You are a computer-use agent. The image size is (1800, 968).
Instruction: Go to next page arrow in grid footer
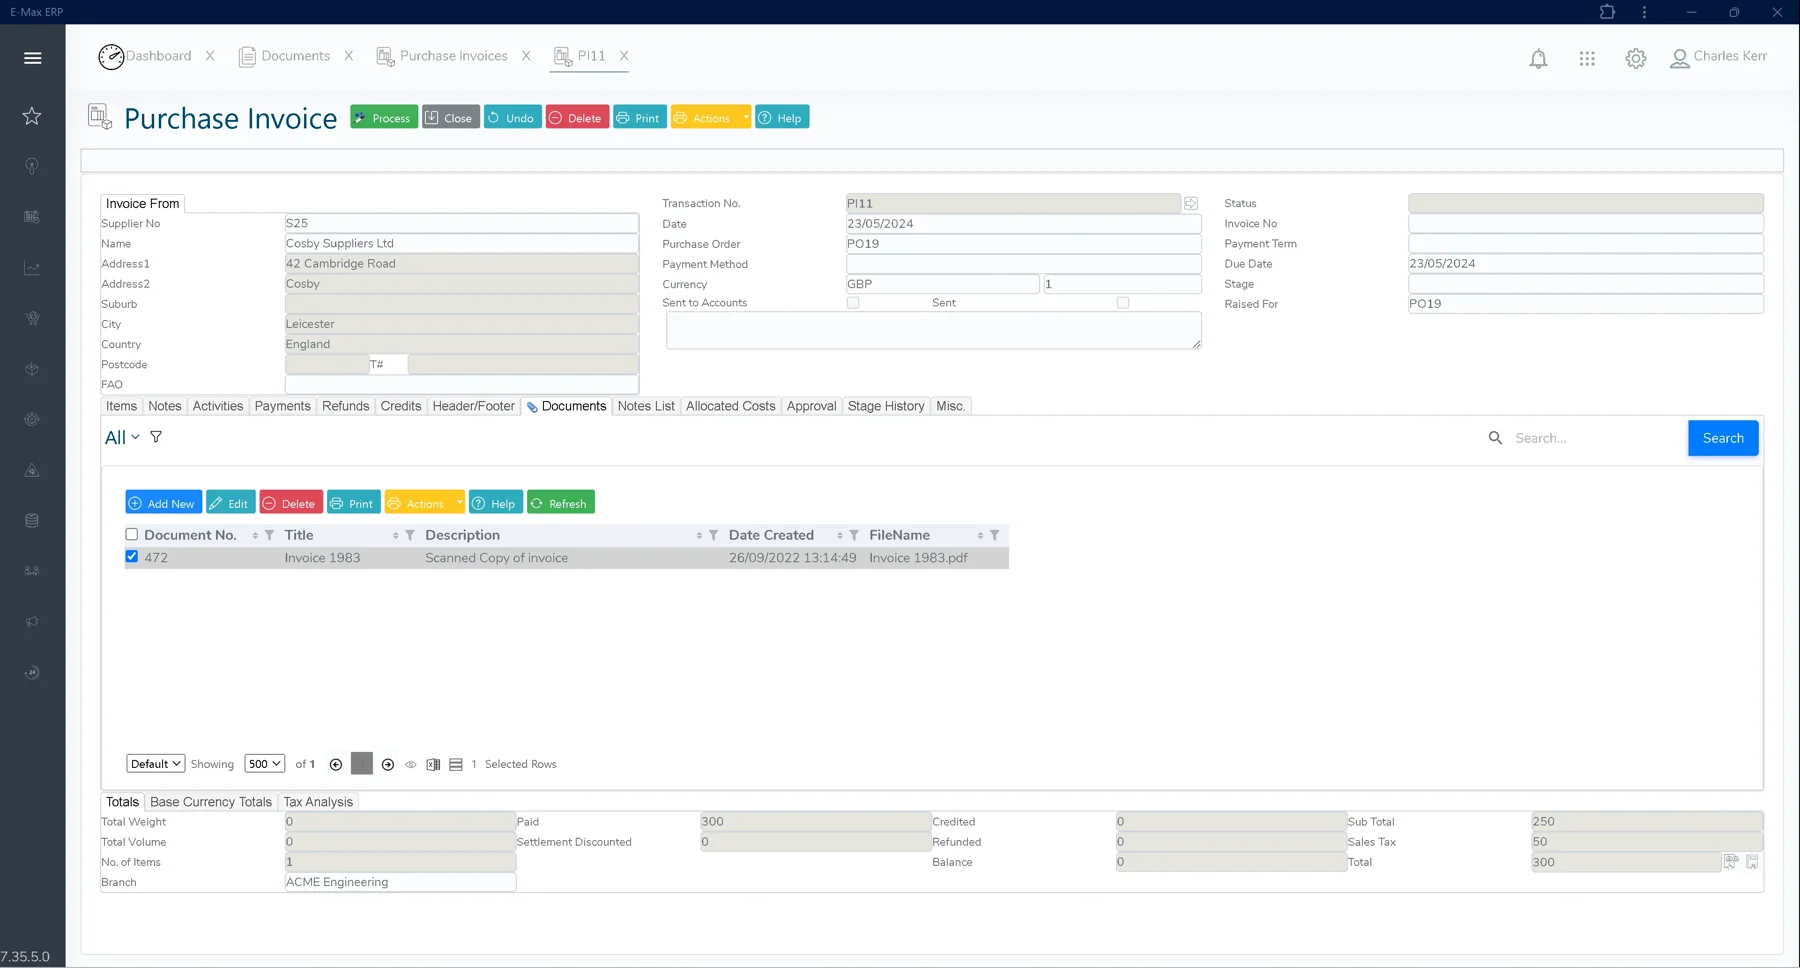pos(388,765)
